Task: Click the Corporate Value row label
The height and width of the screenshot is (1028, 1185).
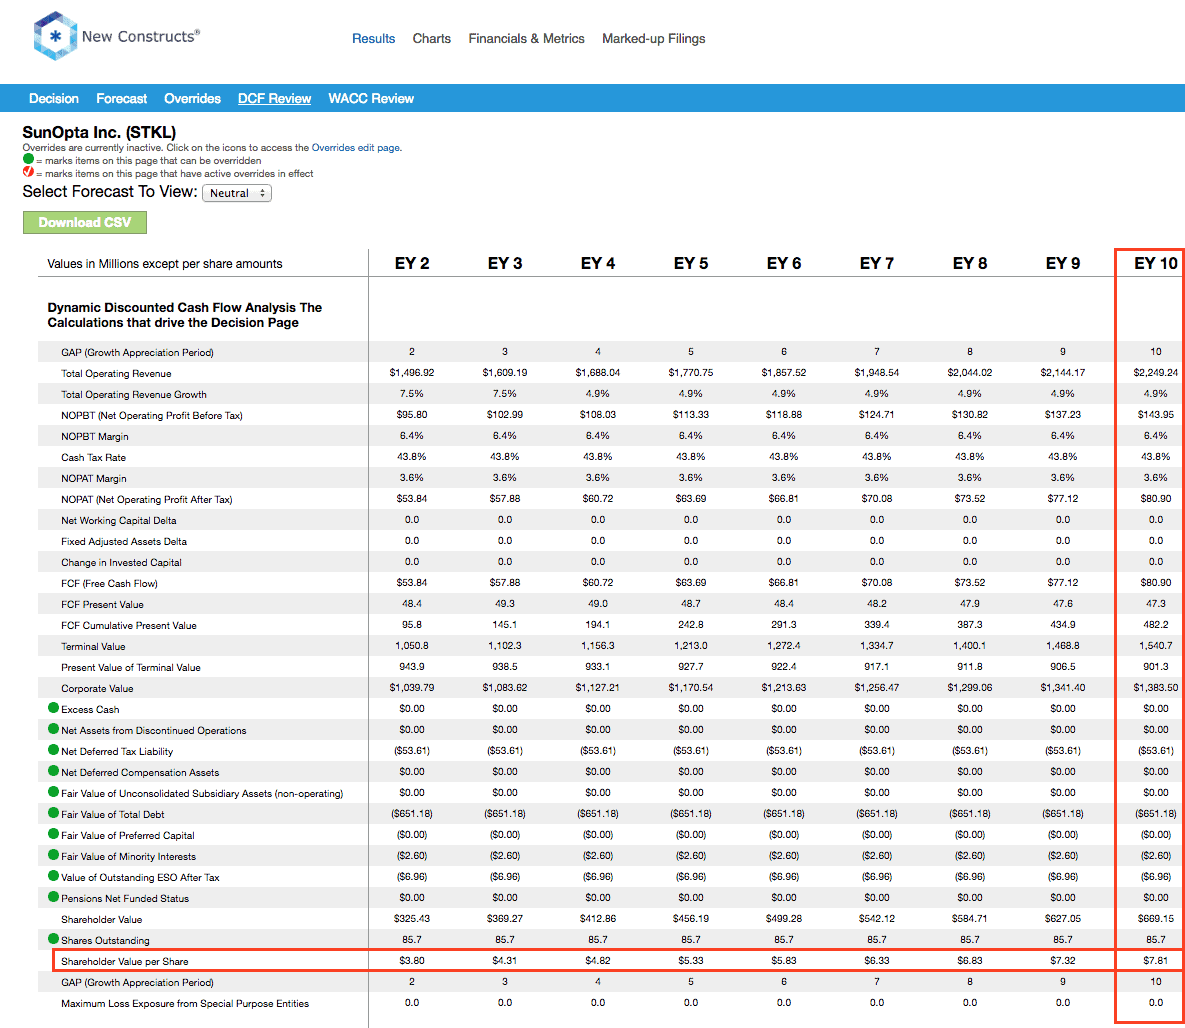Action: pos(97,689)
